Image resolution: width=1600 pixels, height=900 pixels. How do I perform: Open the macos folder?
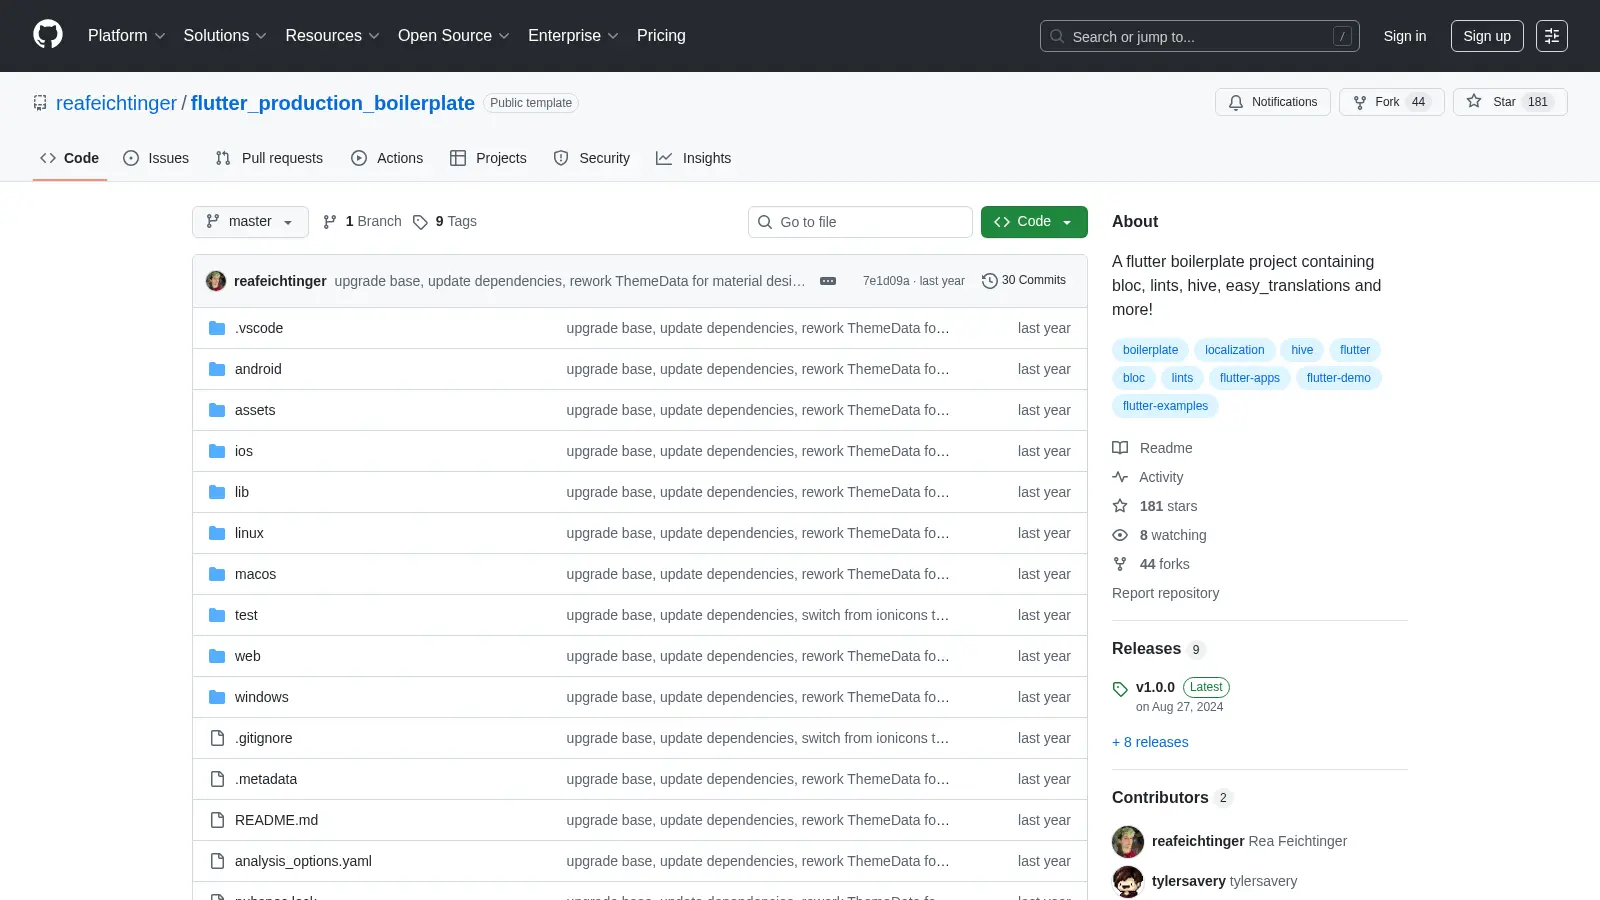click(255, 574)
